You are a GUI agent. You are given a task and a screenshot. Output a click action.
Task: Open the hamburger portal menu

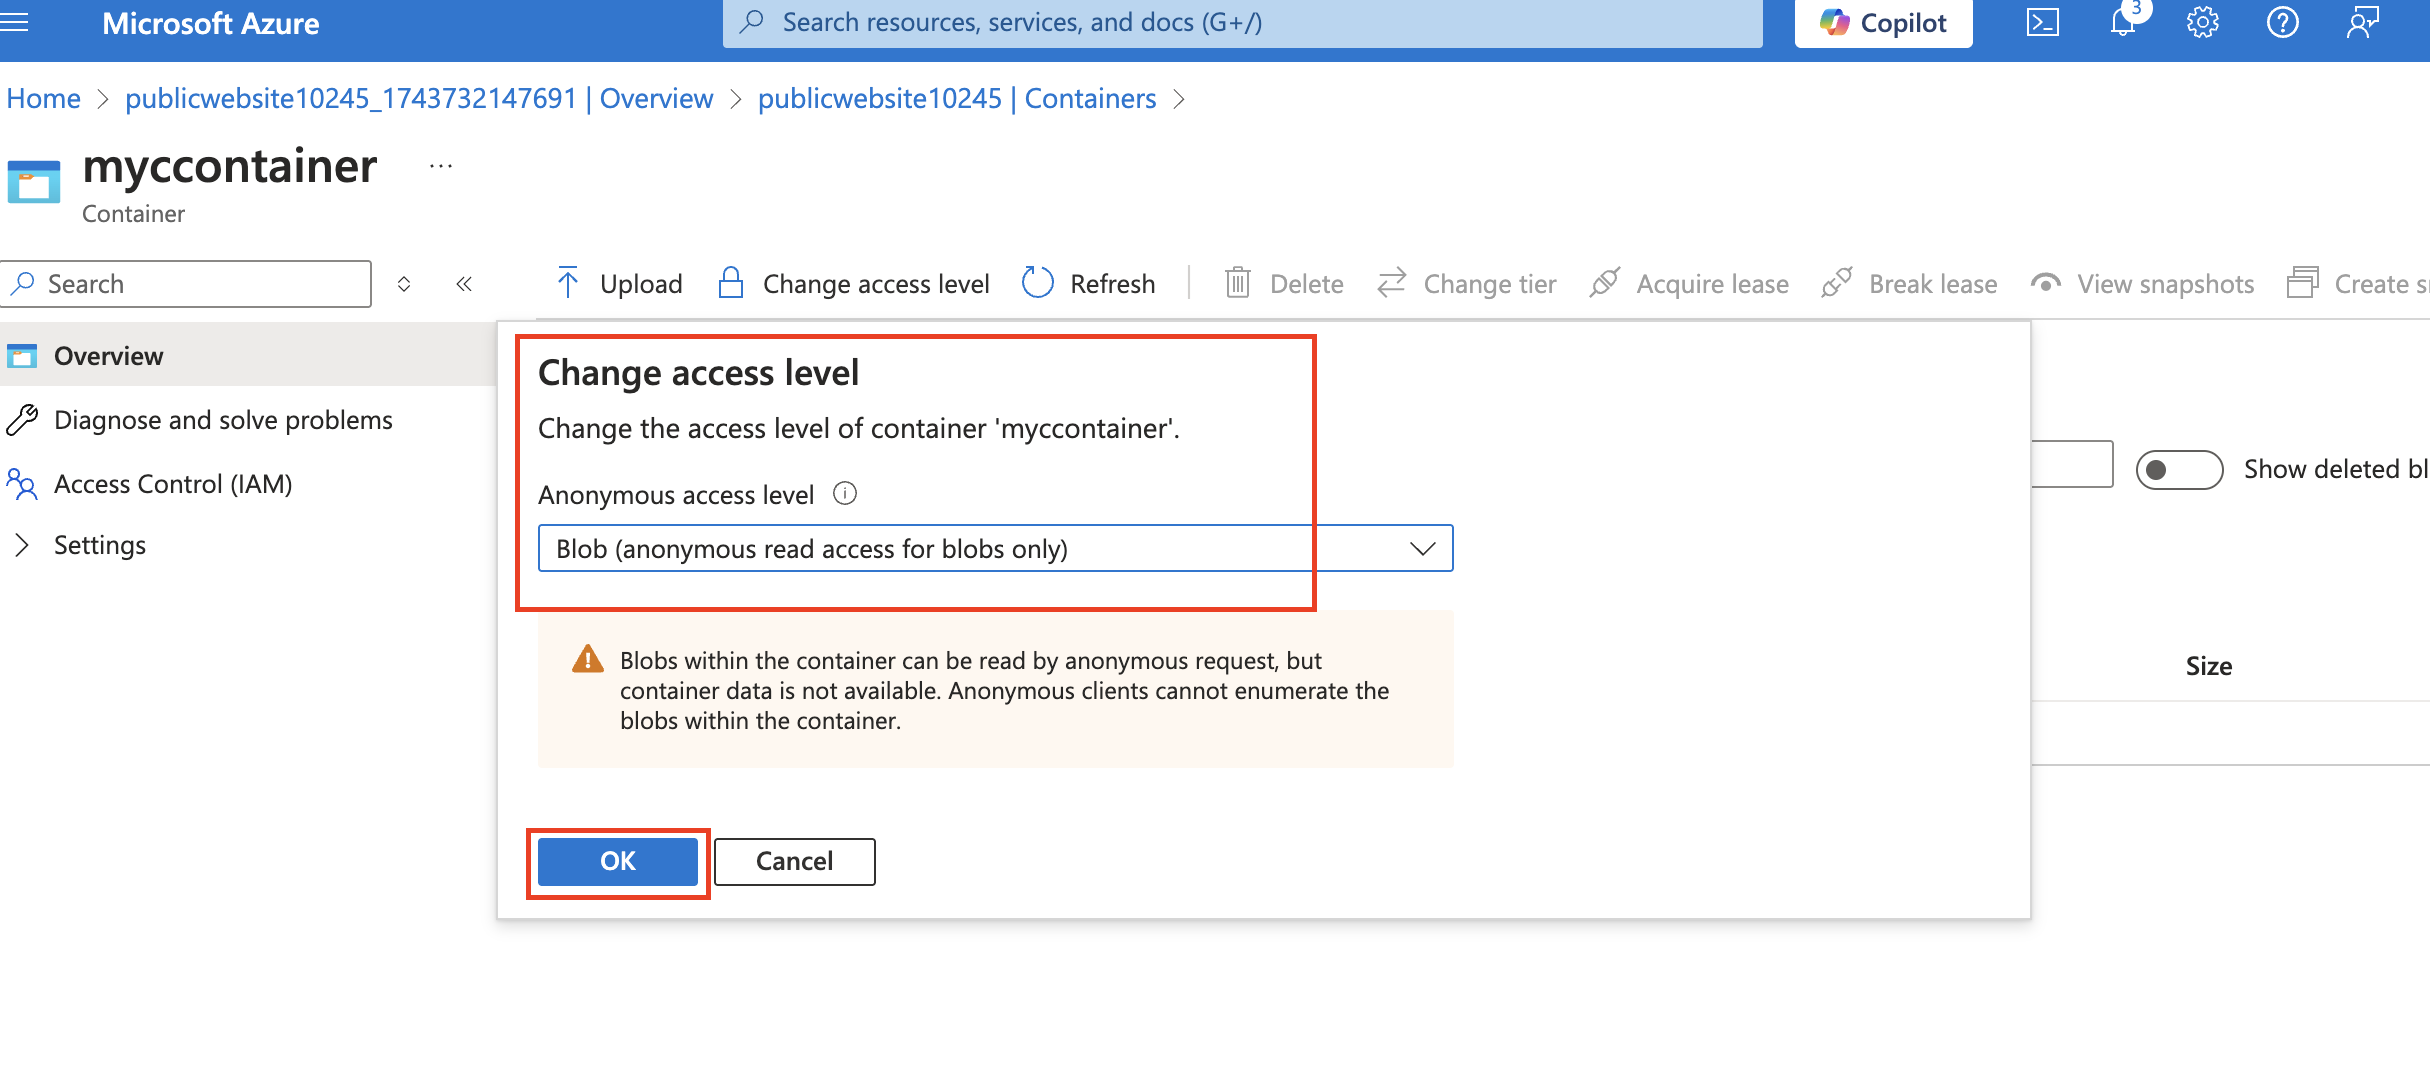pyautogui.click(x=15, y=23)
